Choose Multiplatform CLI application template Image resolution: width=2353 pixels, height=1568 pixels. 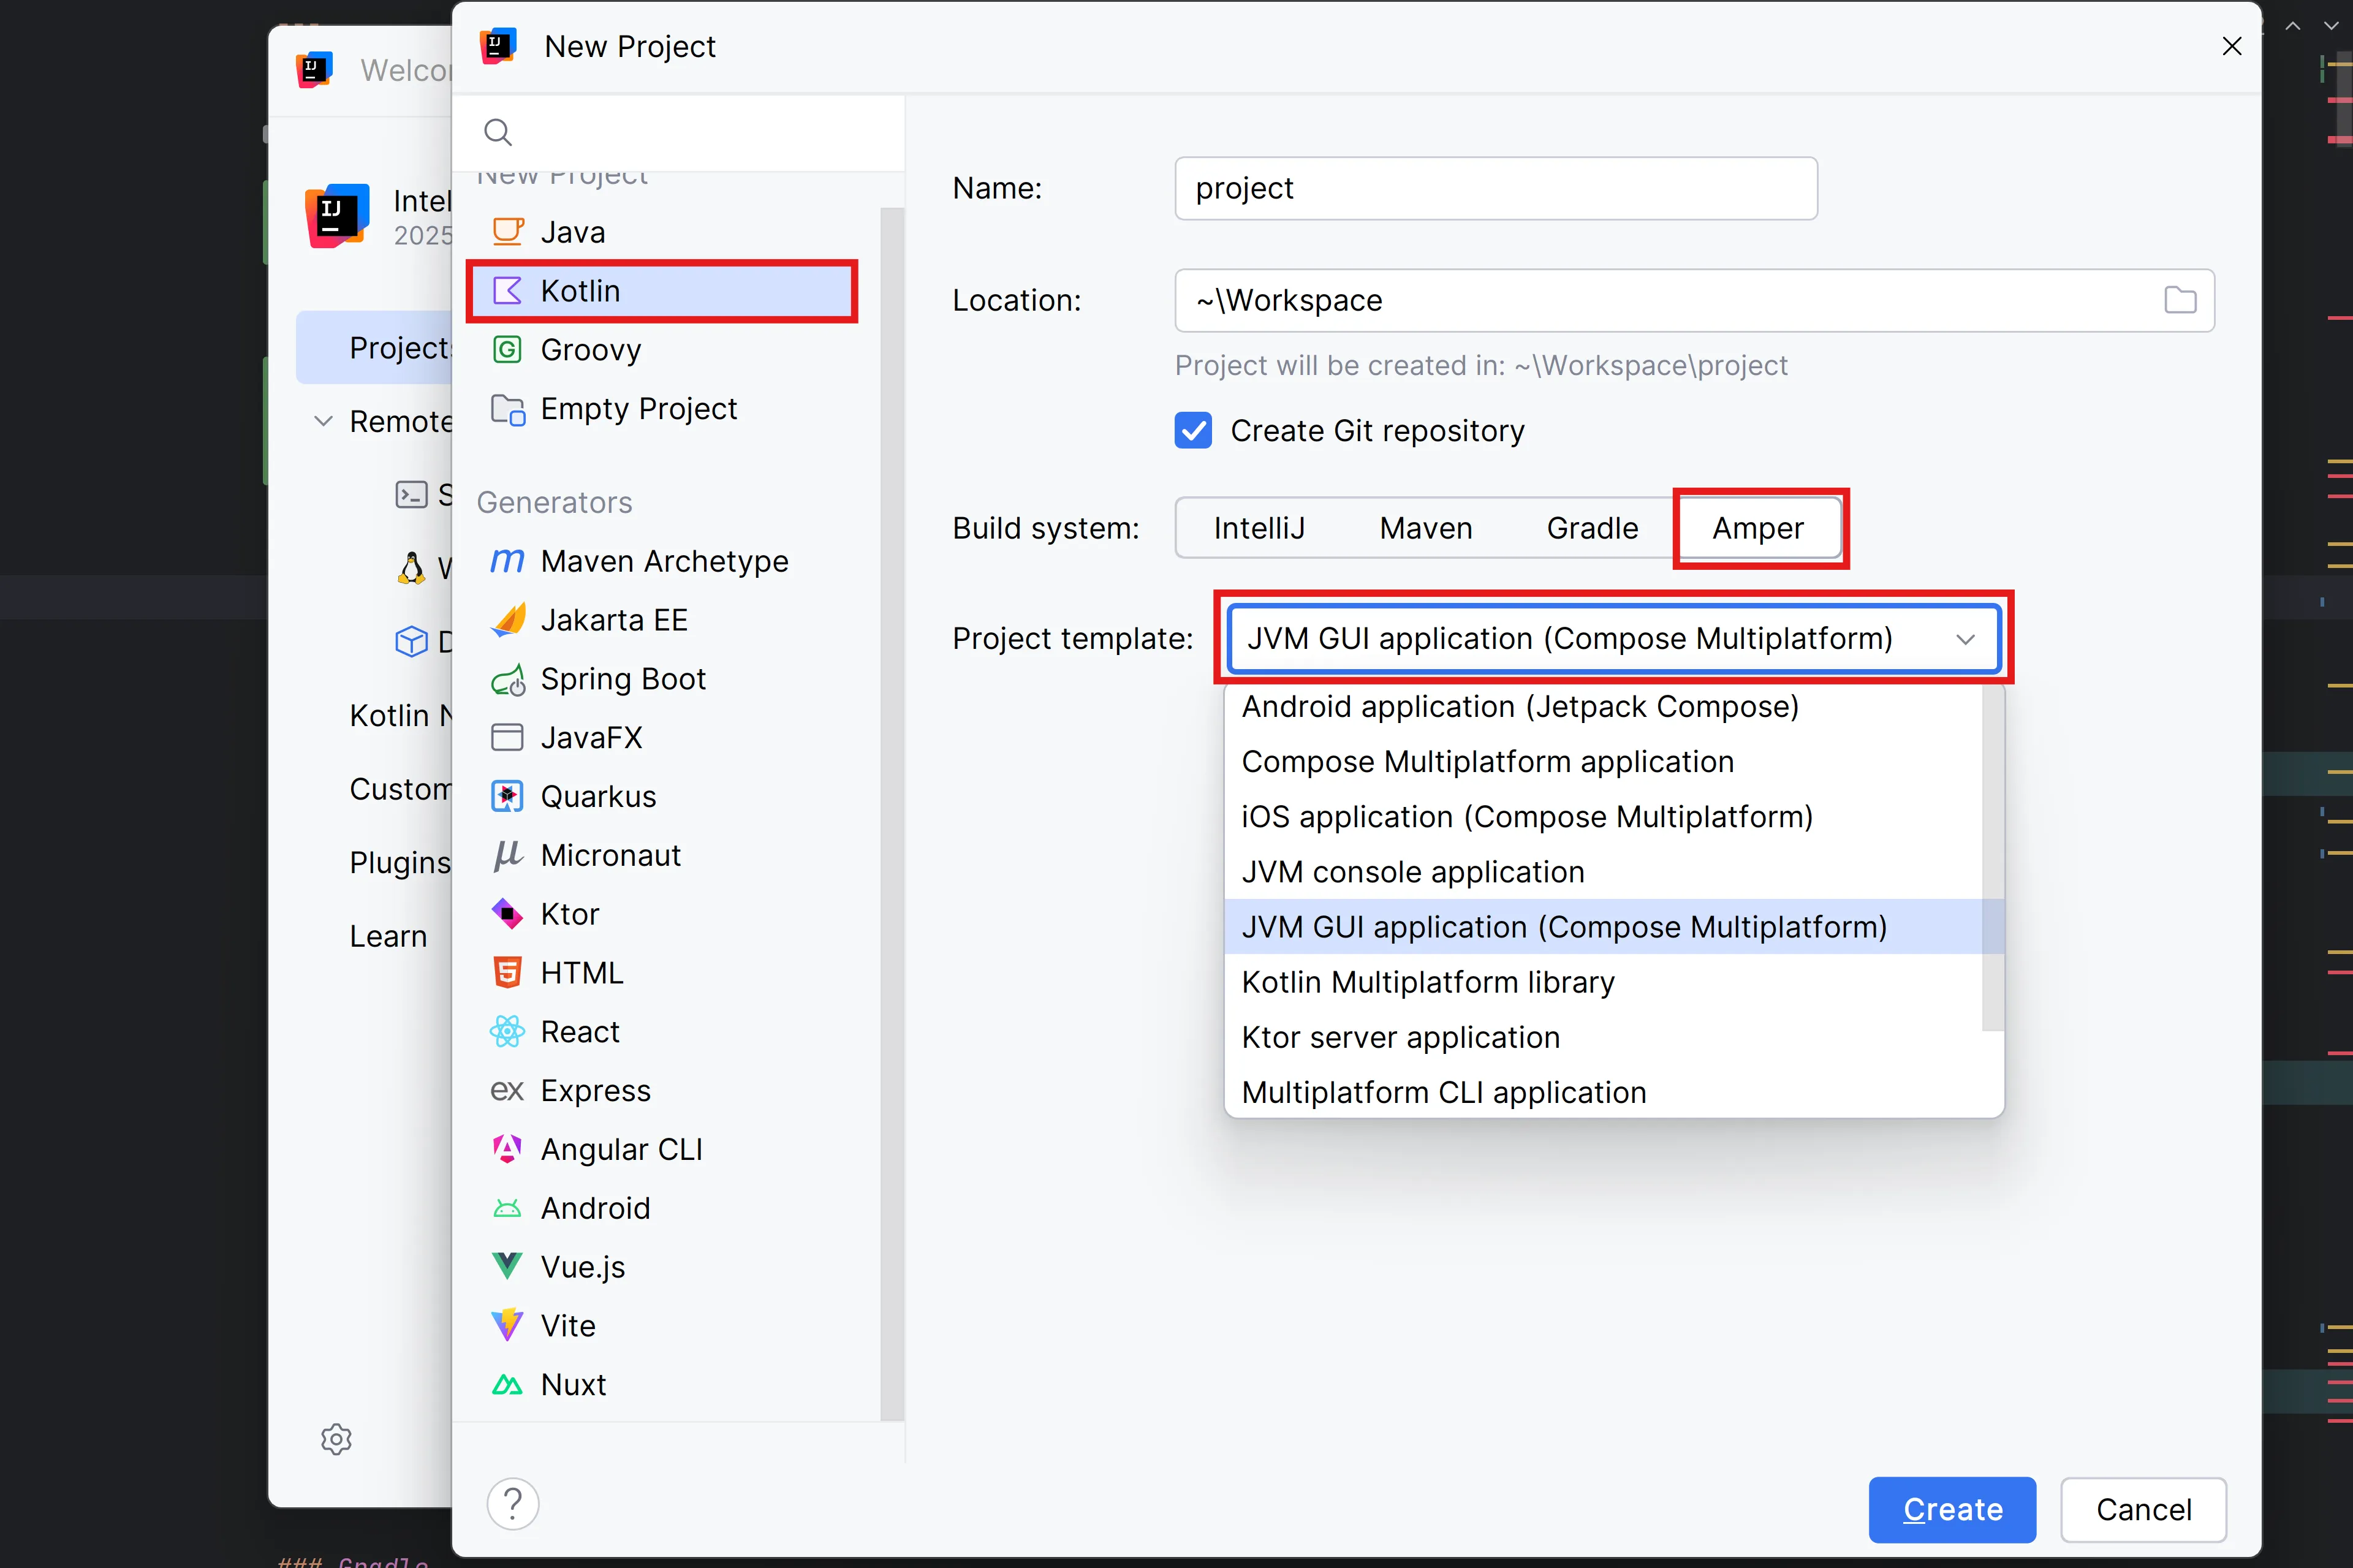coord(1604,1093)
